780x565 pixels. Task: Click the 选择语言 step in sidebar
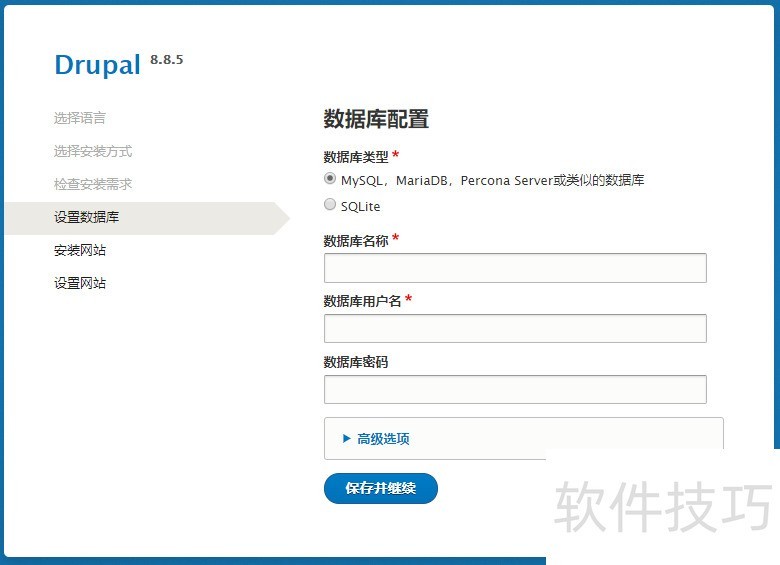80,118
